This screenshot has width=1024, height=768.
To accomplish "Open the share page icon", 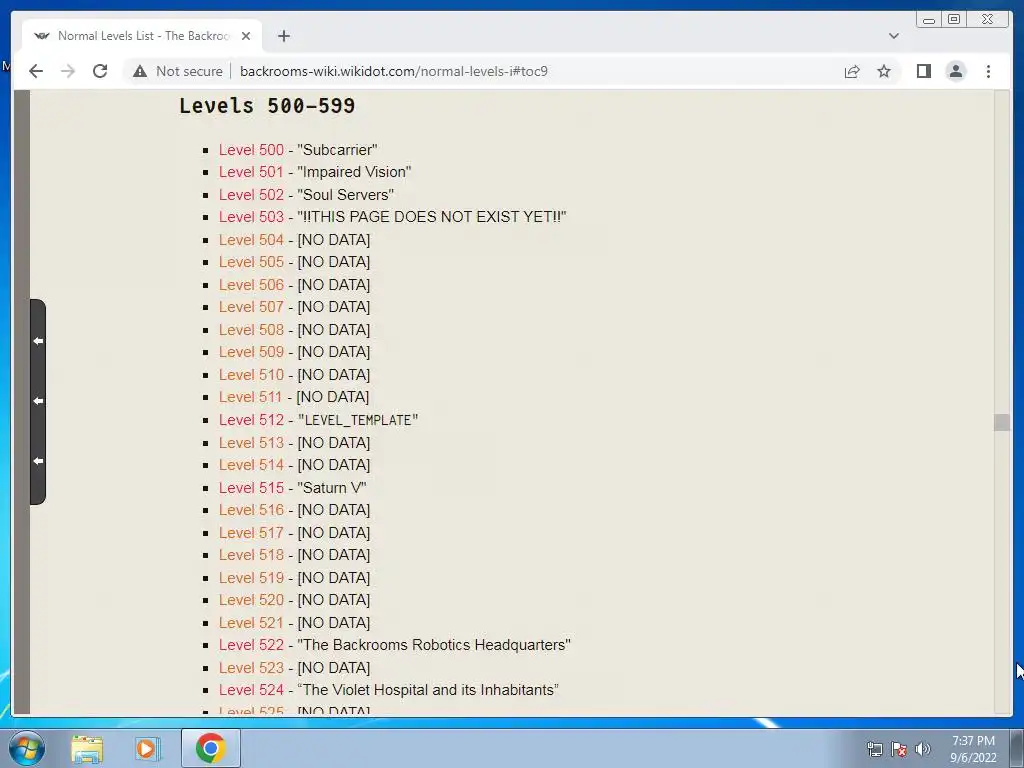I will 852,71.
